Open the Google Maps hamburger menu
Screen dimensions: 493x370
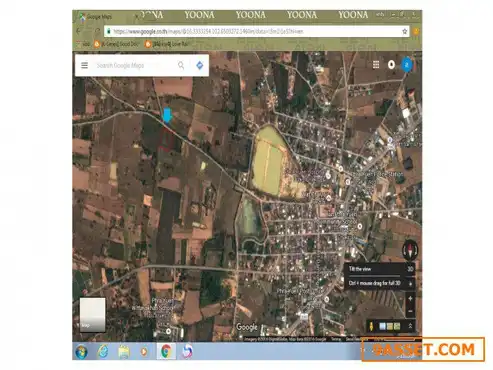pyautogui.click(x=84, y=65)
